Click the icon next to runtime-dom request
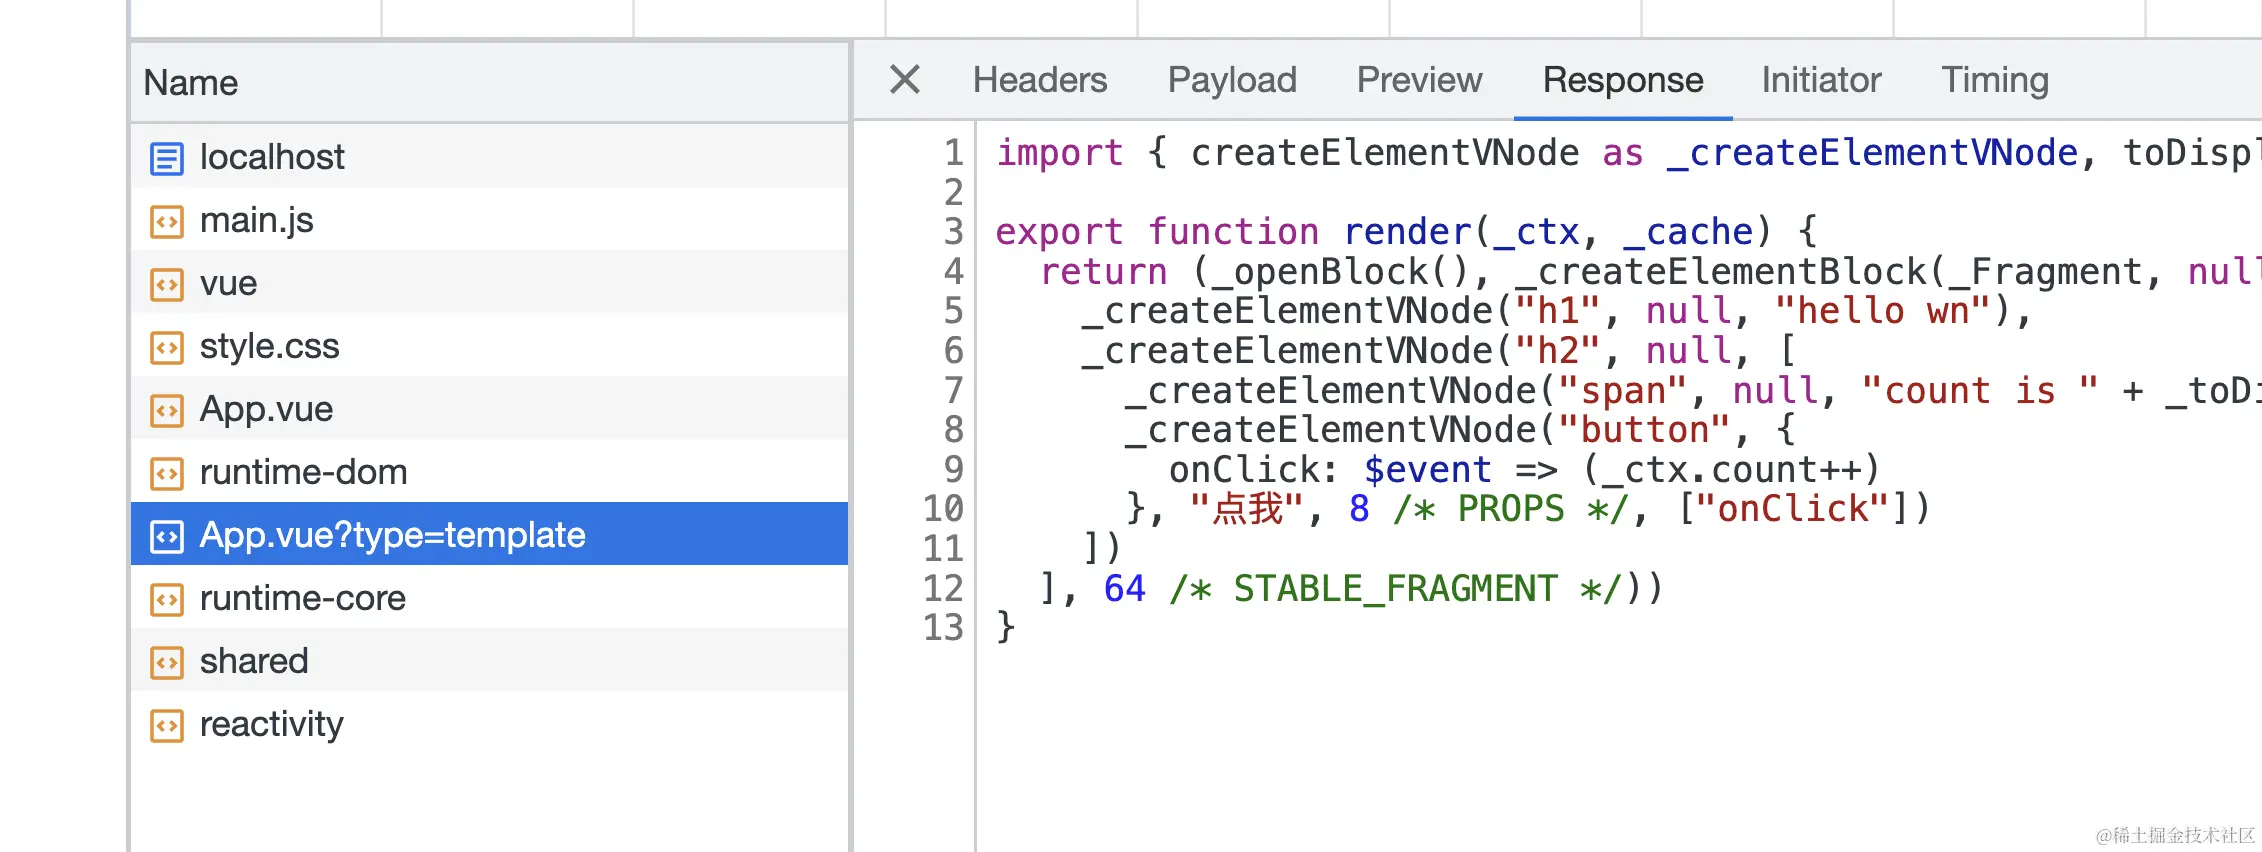 click(x=167, y=473)
